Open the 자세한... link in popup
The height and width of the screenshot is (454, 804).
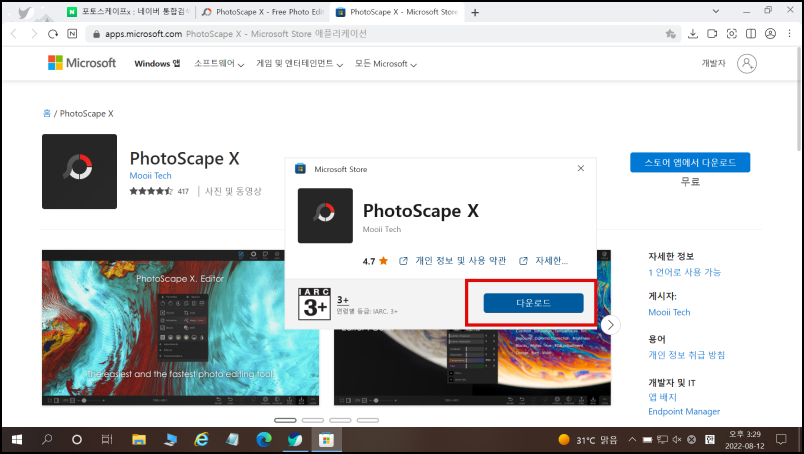pyautogui.click(x=552, y=261)
